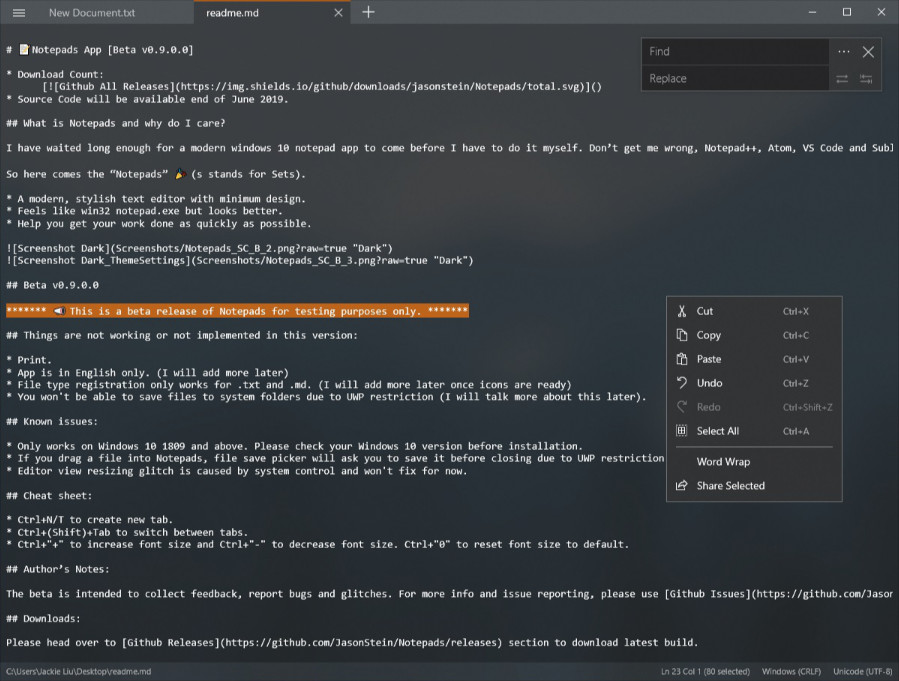
Task: Minimize the Notepads window
Action: coord(812,12)
